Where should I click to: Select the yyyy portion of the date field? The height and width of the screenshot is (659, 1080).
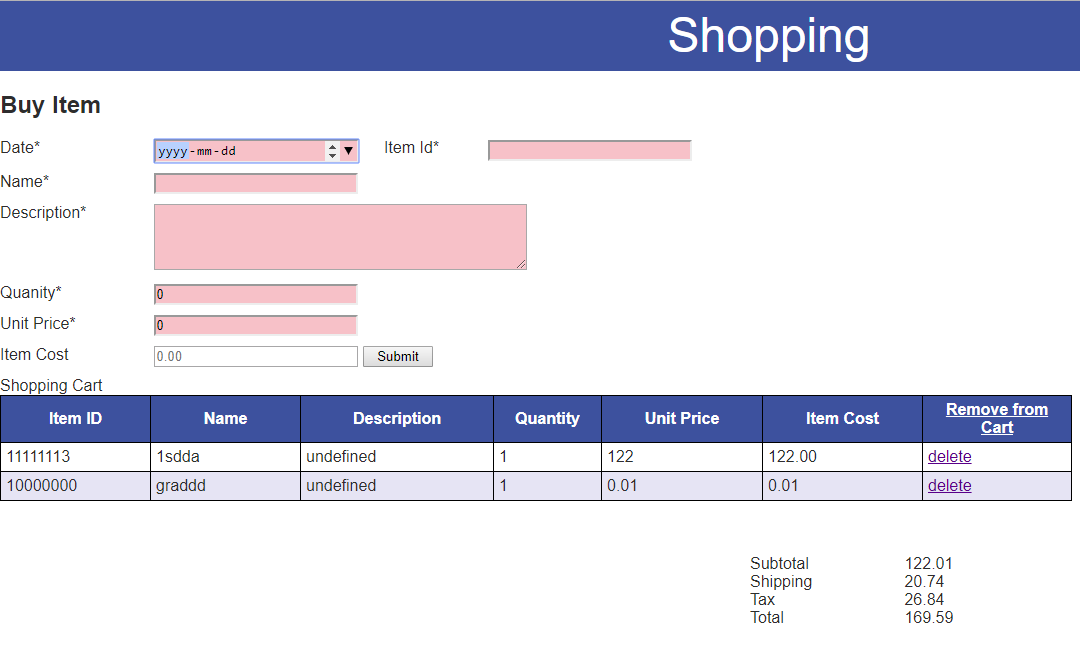point(172,151)
